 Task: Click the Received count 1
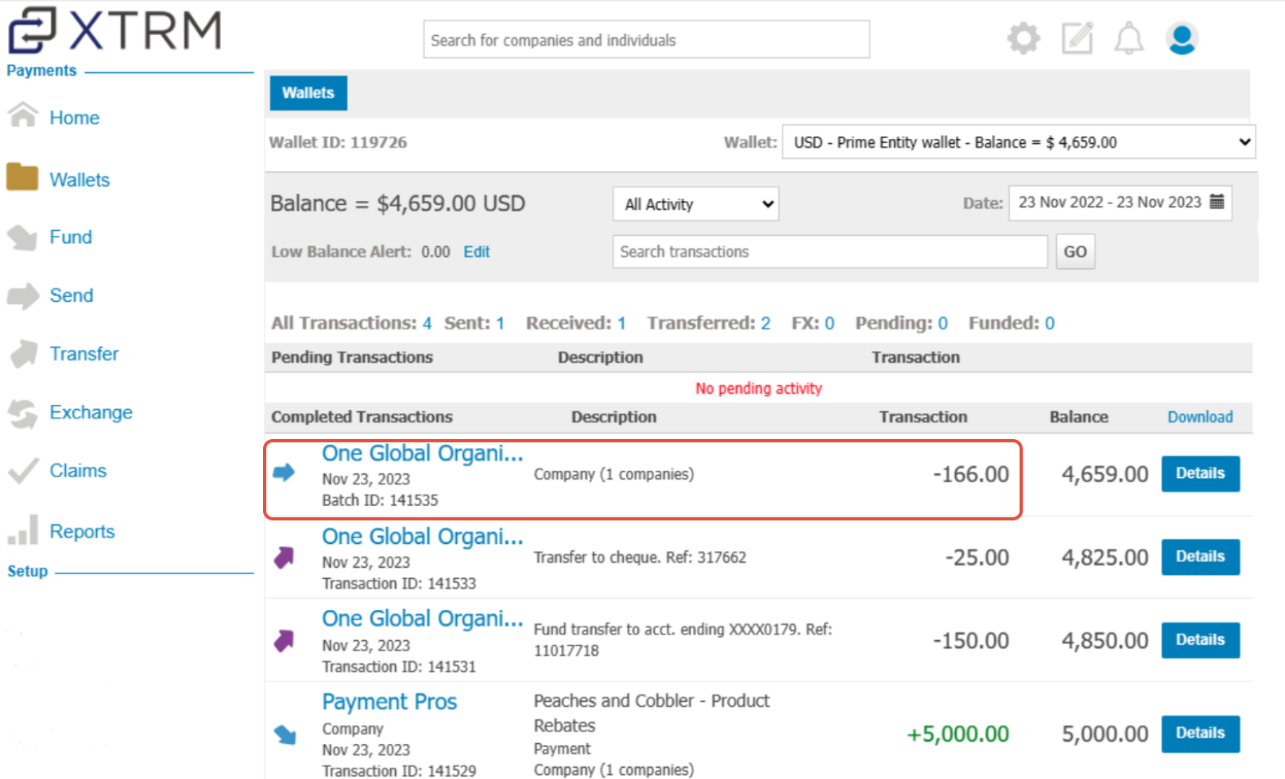621,323
